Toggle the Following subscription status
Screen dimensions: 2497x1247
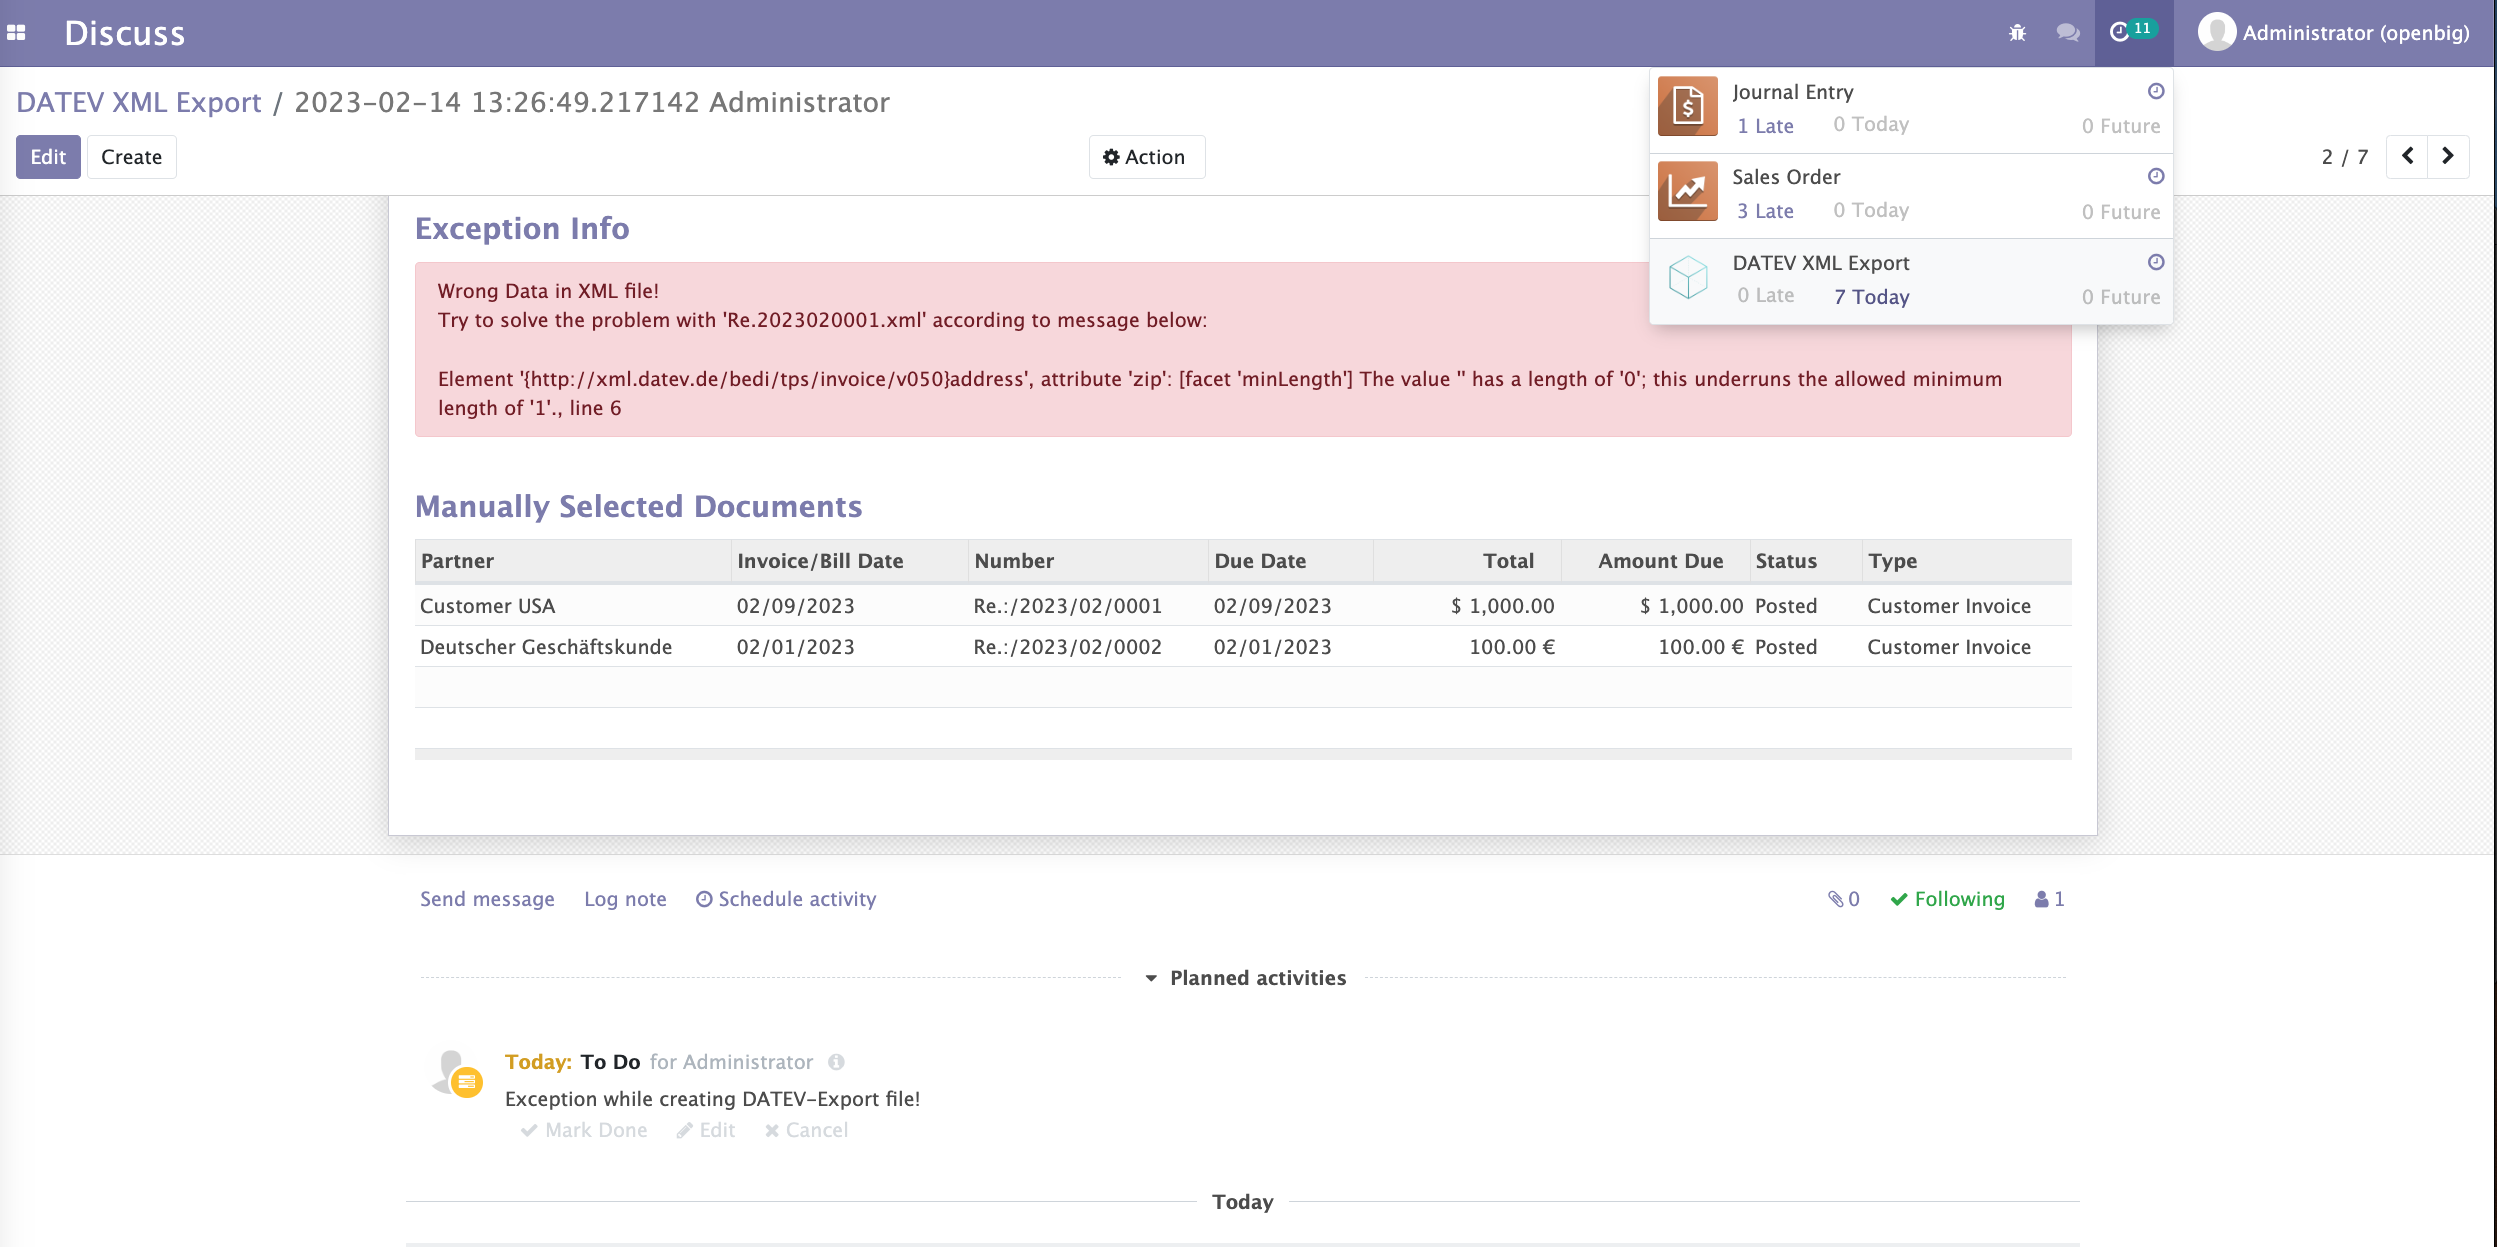pyautogui.click(x=1947, y=899)
